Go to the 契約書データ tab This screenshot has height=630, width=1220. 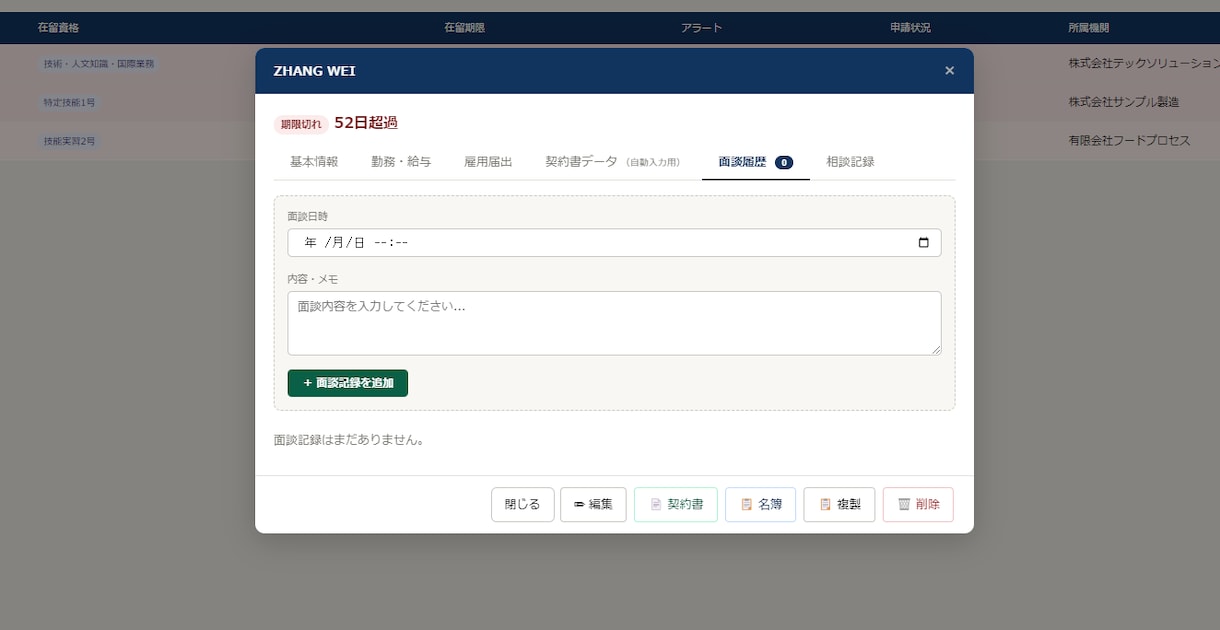pyautogui.click(x=612, y=162)
